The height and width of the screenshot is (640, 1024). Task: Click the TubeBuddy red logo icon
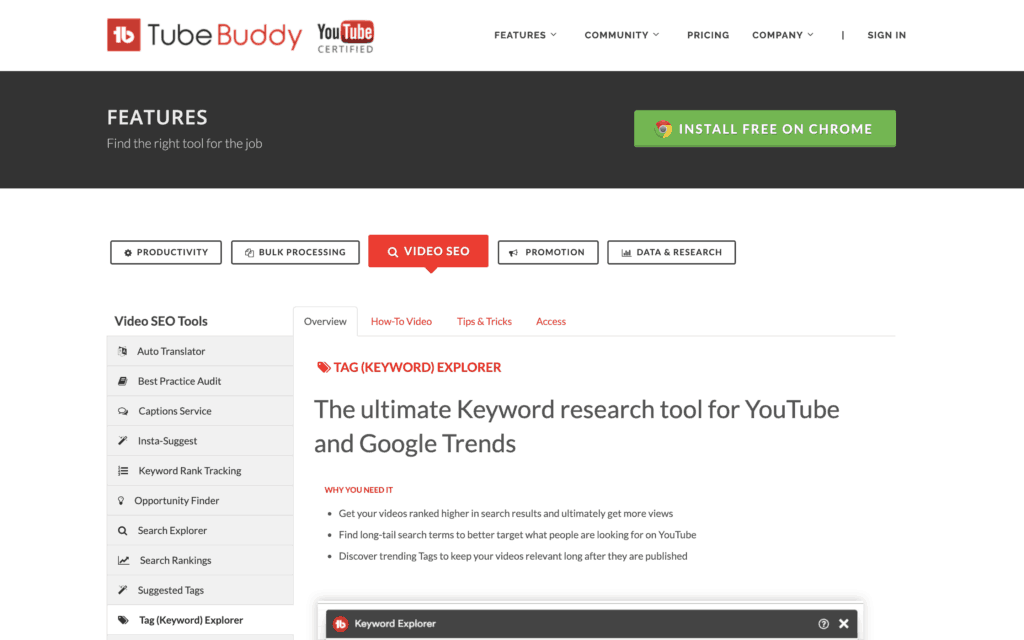pyautogui.click(x=123, y=35)
